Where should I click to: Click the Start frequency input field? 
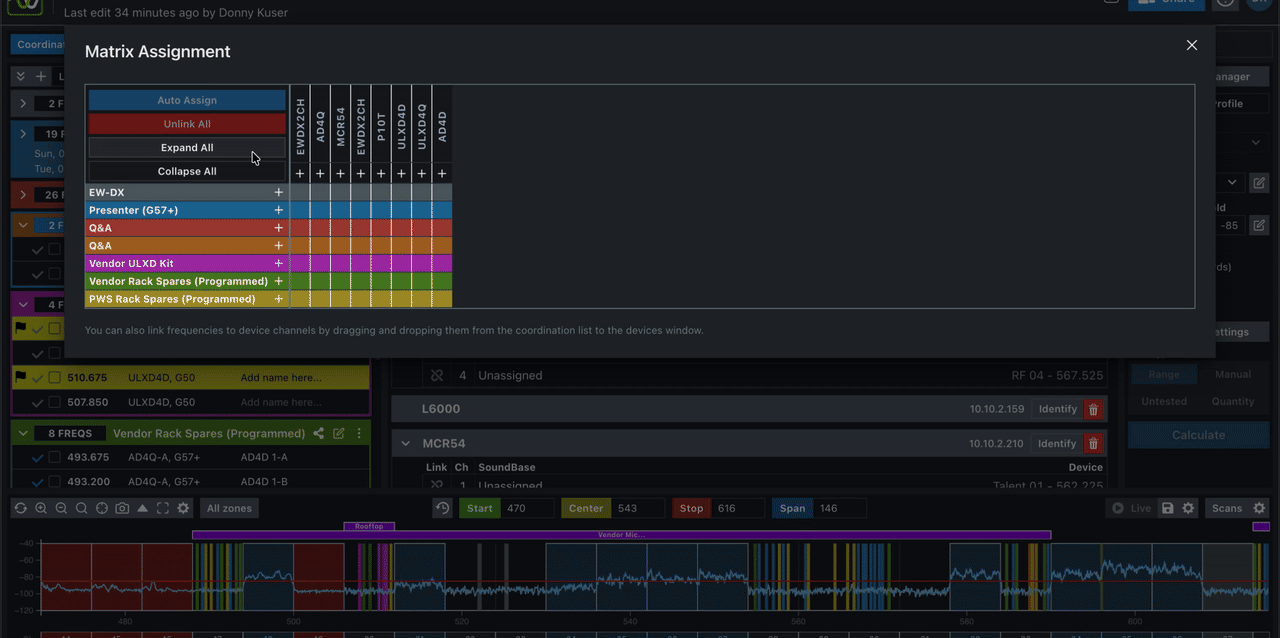[527, 508]
